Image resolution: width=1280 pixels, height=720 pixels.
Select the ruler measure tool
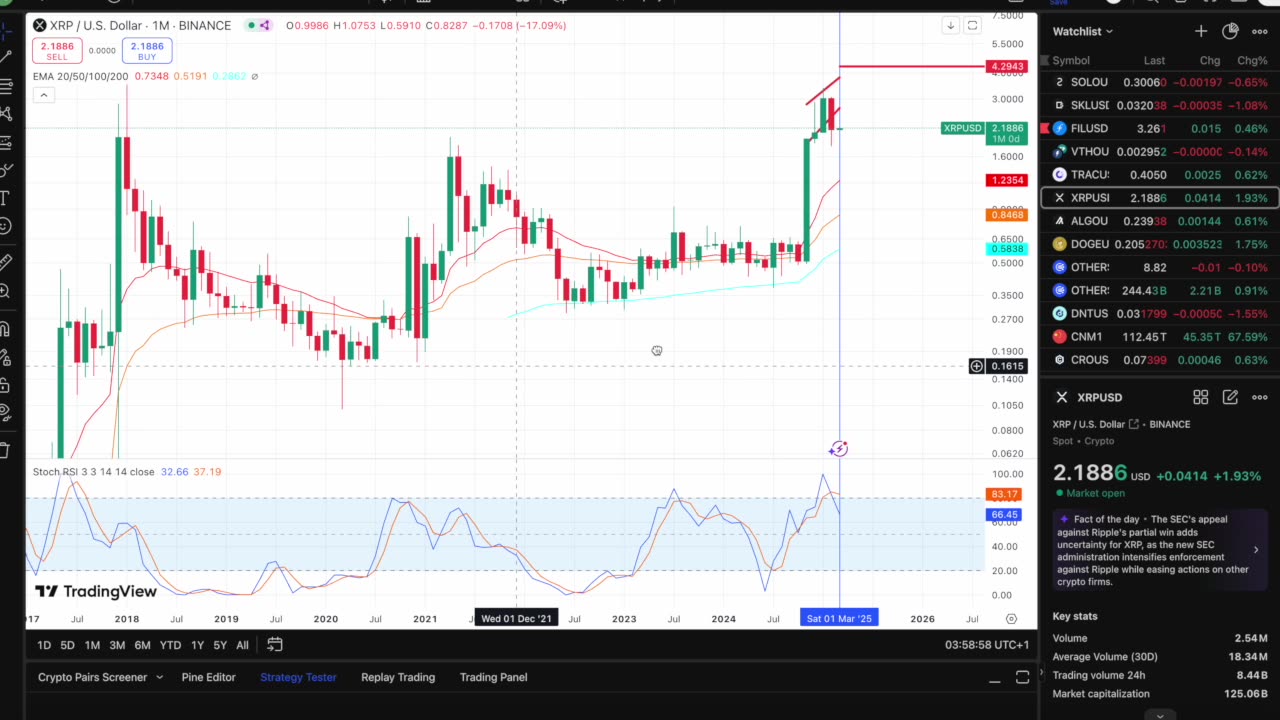pyautogui.click(x=5, y=262)
